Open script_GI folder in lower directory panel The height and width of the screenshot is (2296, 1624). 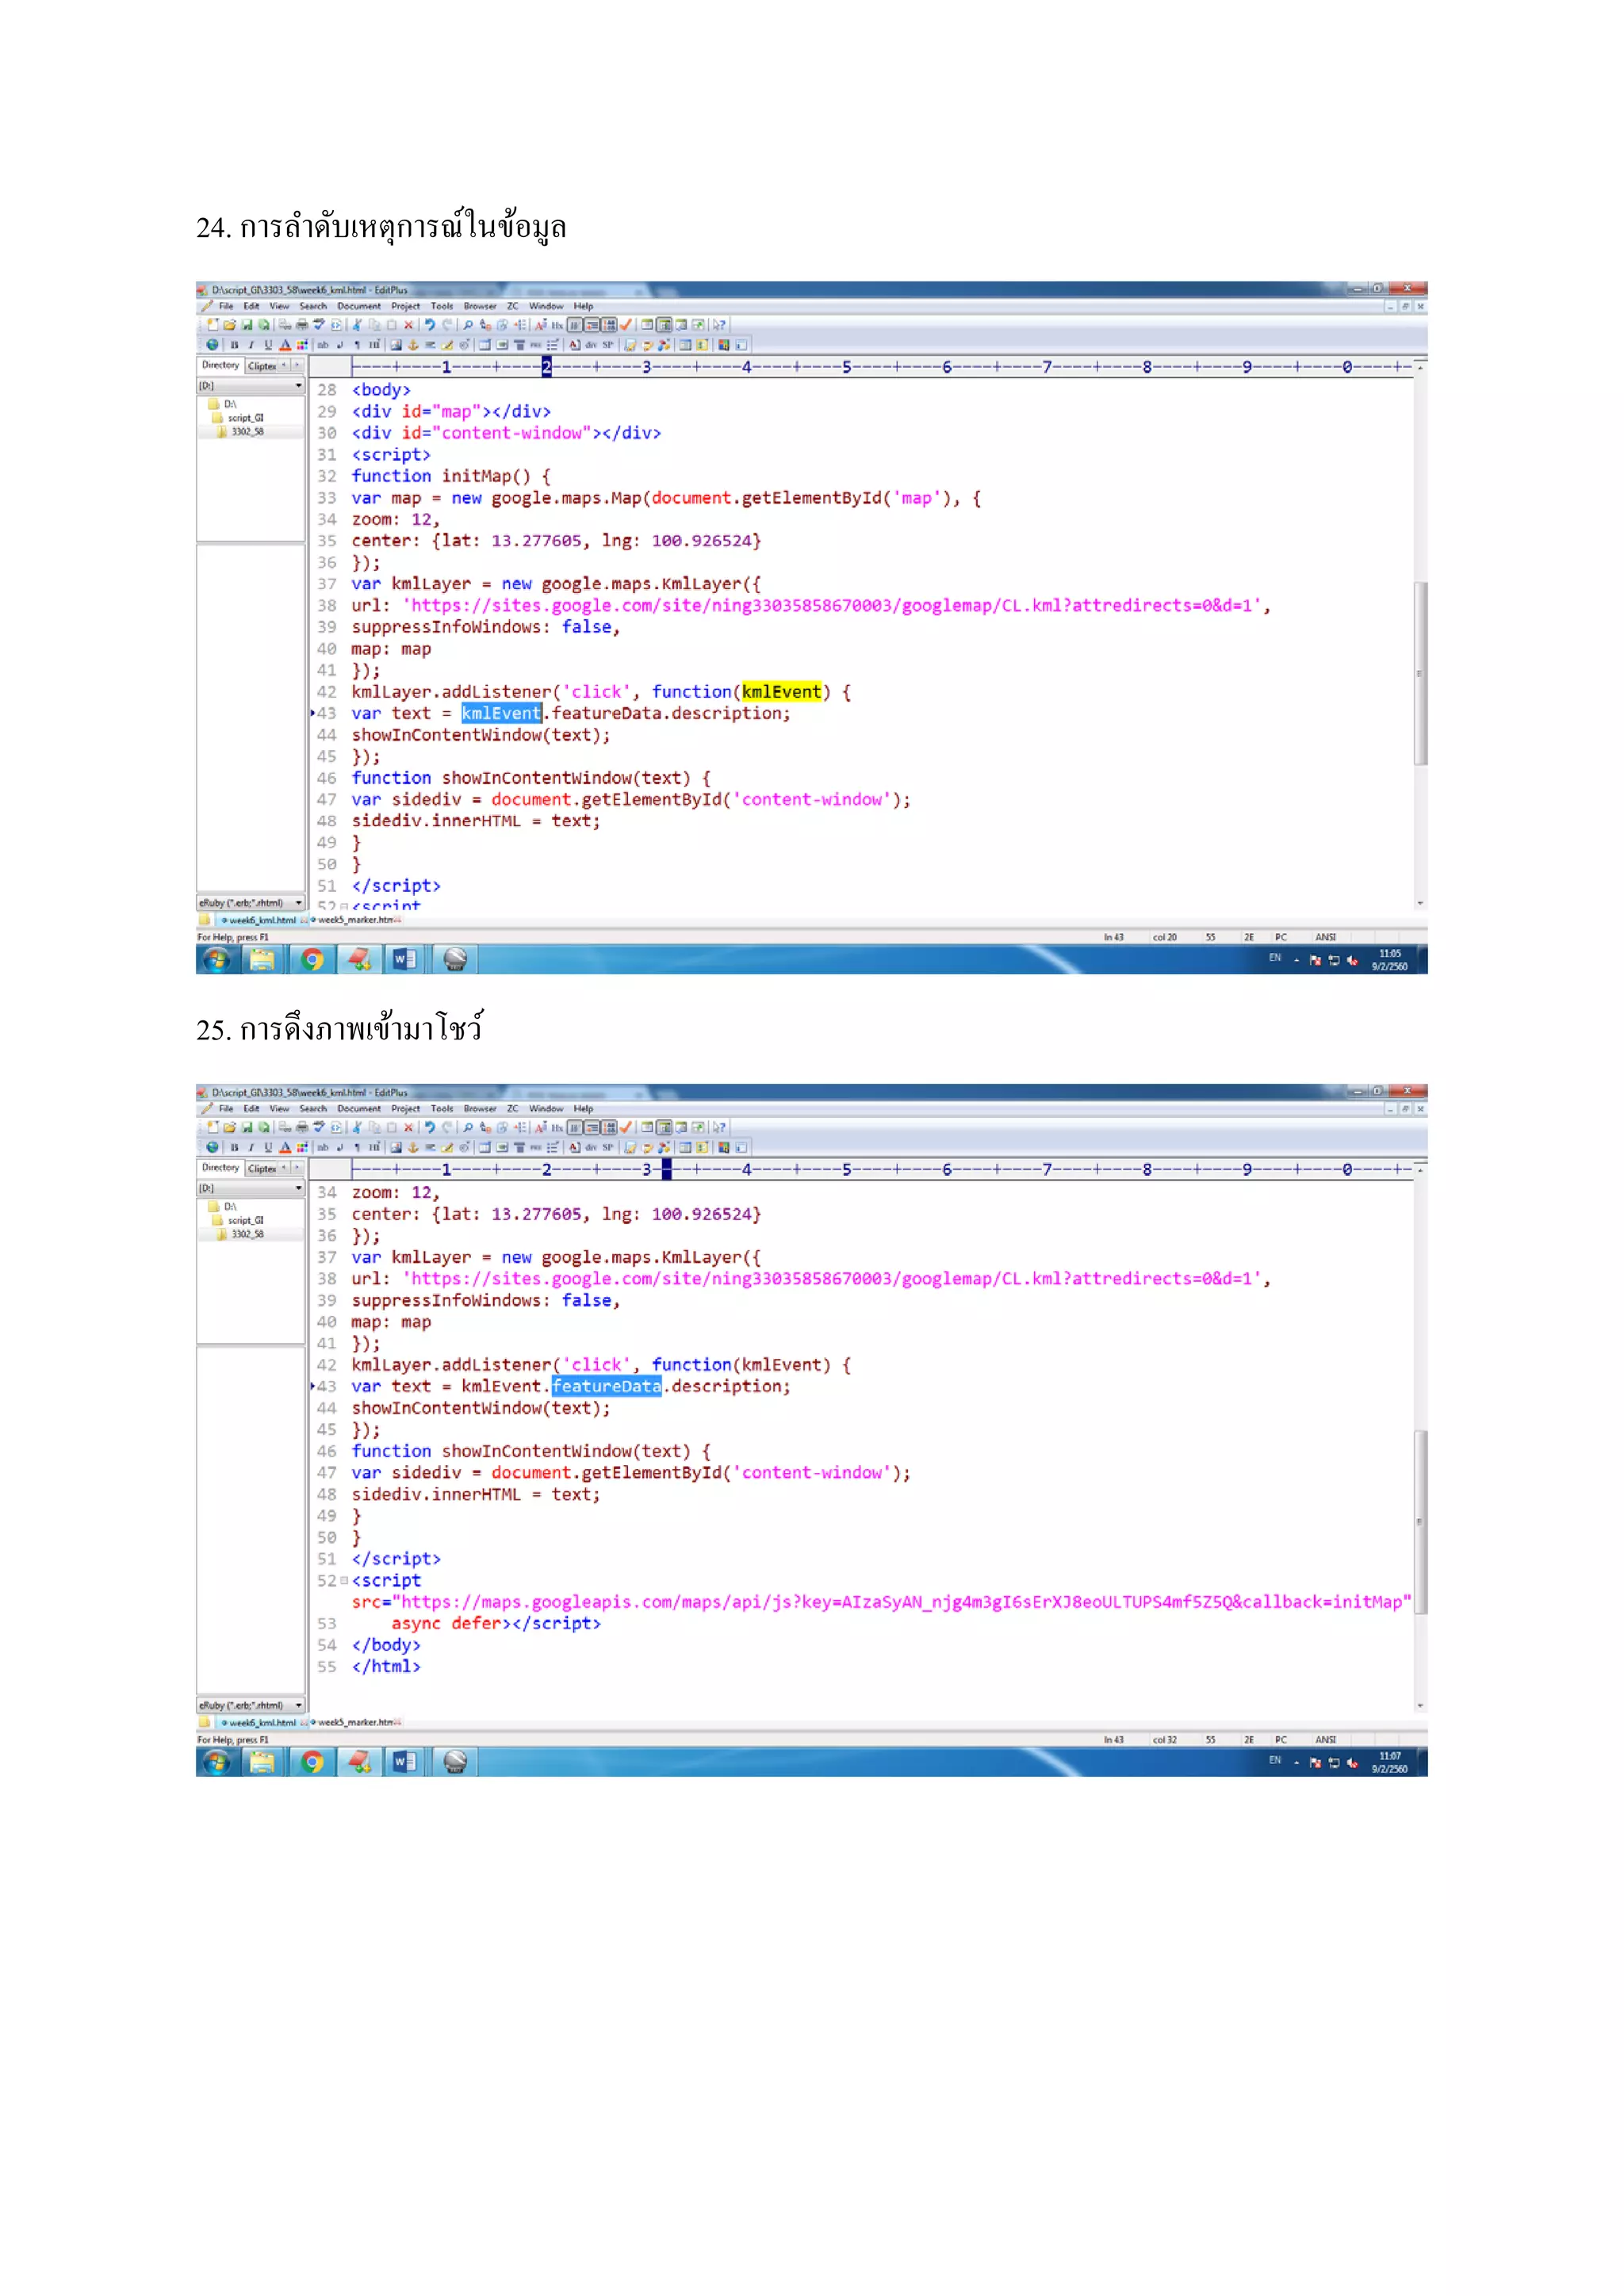click(x=245, y=1220)
